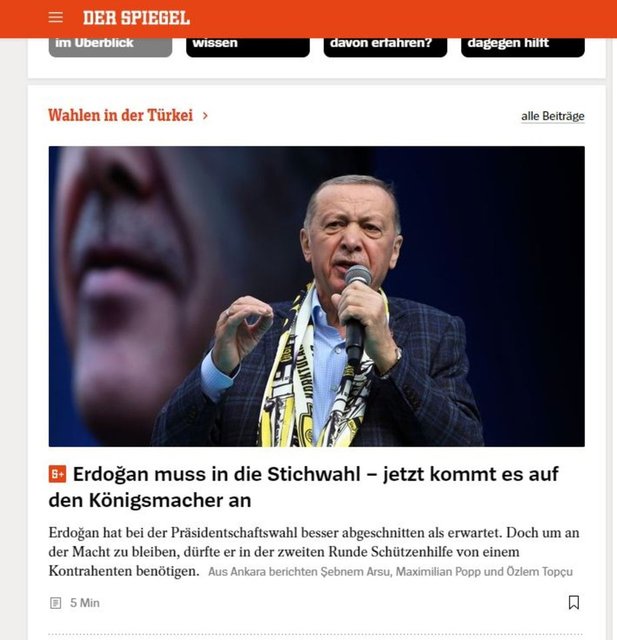Open the 'davon erfahren?' card
The width and height of the screenshot is (617, 640).
(385, 47)
